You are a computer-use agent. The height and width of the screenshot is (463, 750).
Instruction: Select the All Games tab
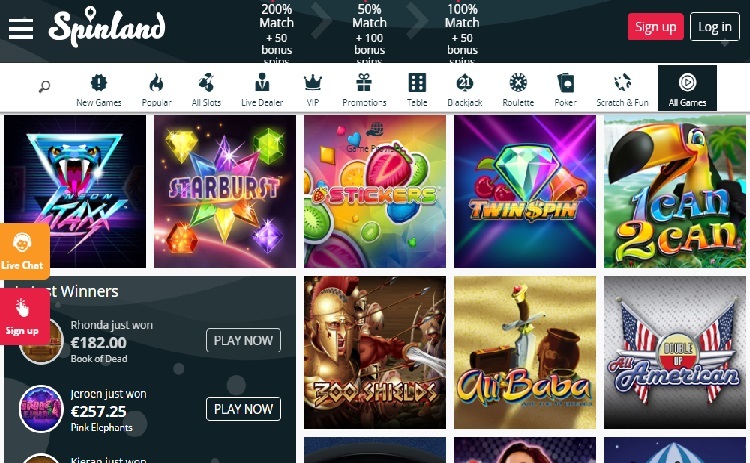tap(687, 88)
